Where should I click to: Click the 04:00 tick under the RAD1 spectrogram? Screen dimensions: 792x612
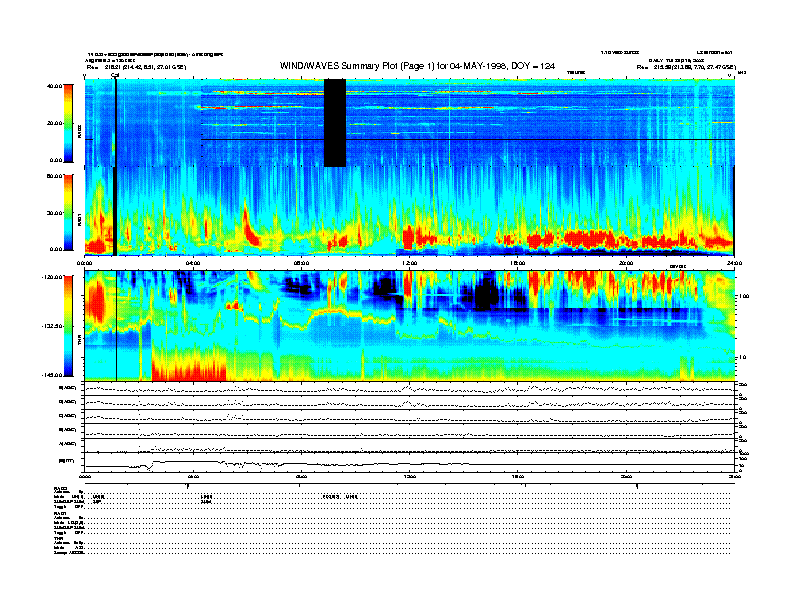(193, 263)
